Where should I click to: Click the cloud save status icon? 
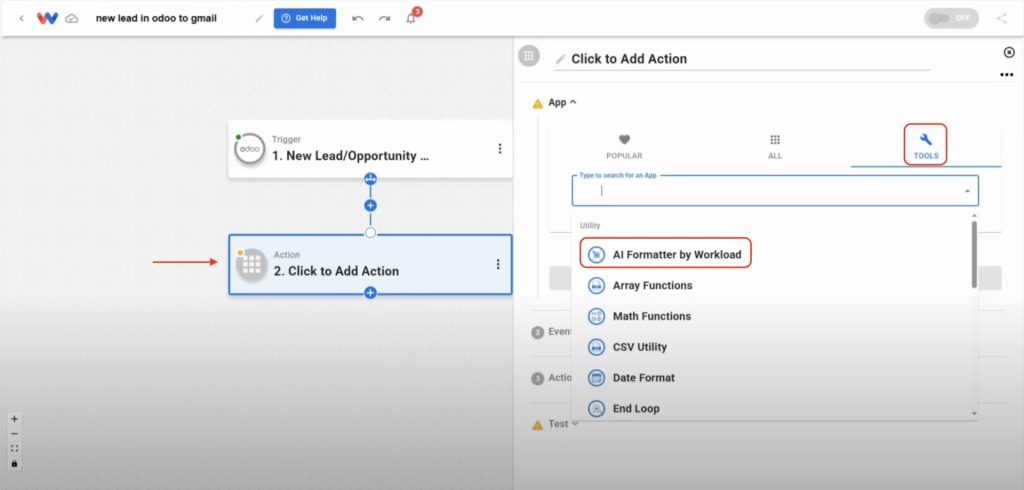coord(72,18)
